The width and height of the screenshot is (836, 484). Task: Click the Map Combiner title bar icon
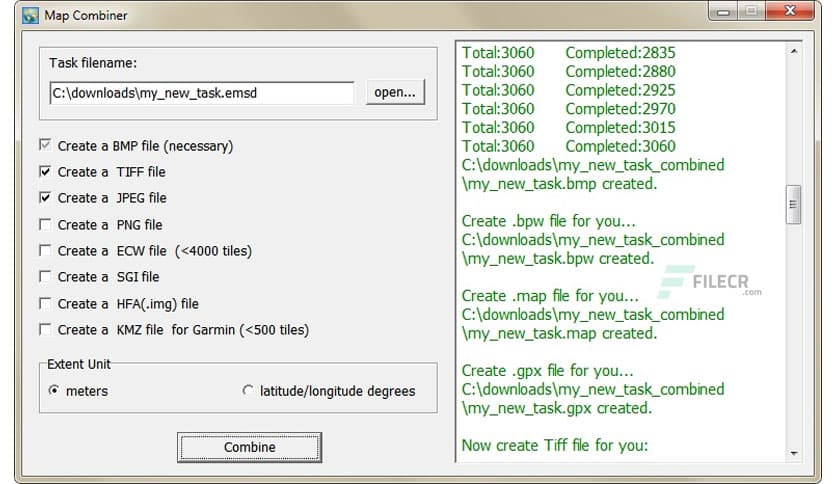(30, 15)
